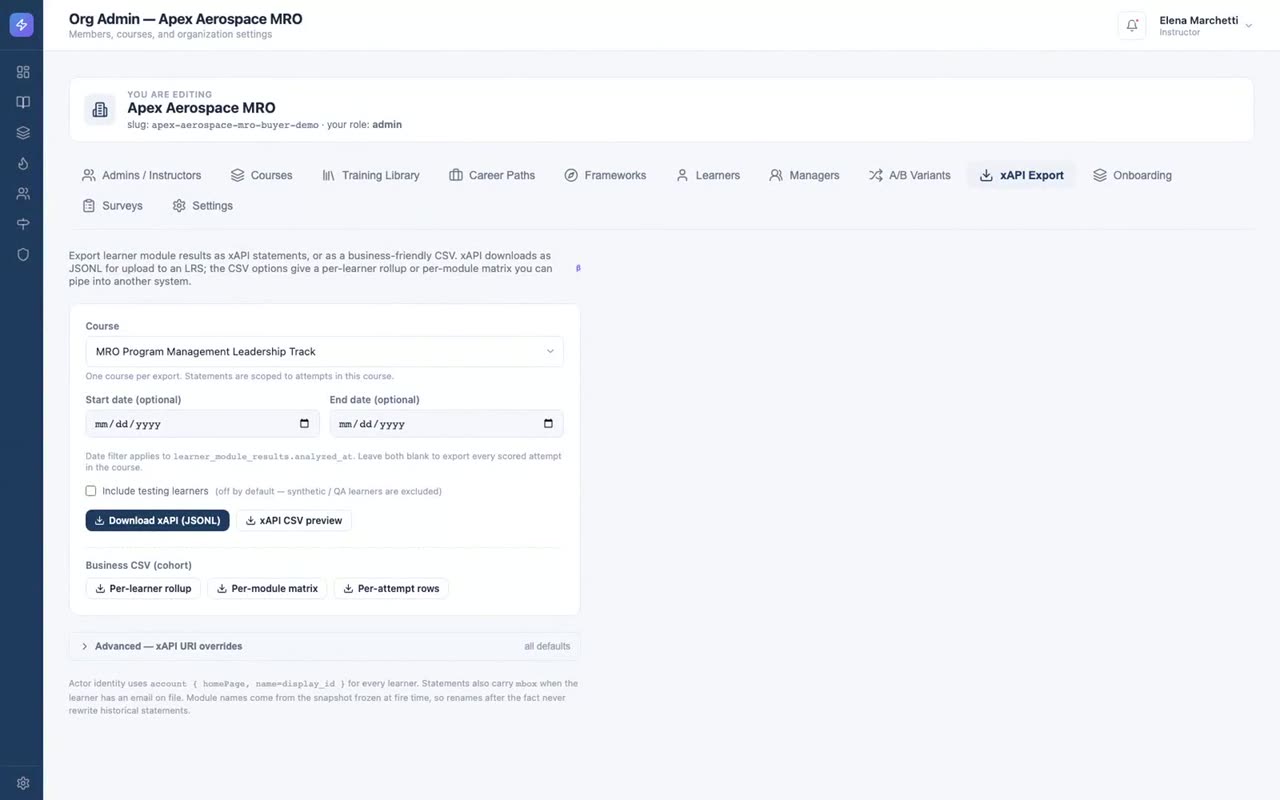Open the open-book icon in sidebar
The height and width of the screenshot is (800, 1280).
23,102
